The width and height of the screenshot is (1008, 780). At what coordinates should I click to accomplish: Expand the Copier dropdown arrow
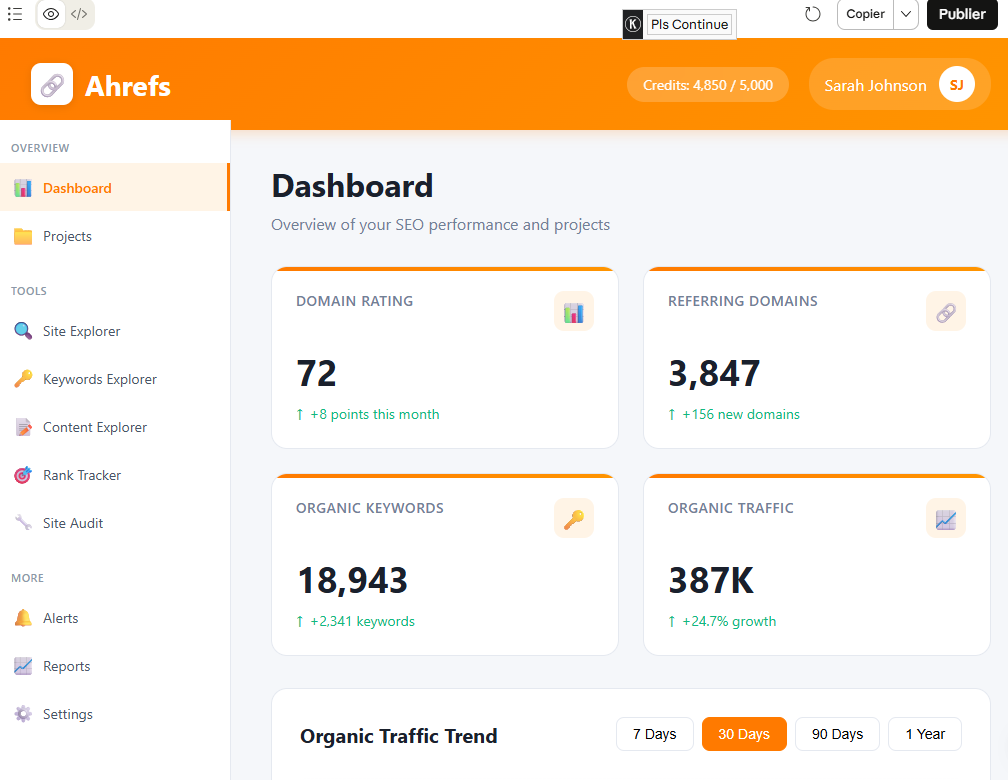(906, 14)
